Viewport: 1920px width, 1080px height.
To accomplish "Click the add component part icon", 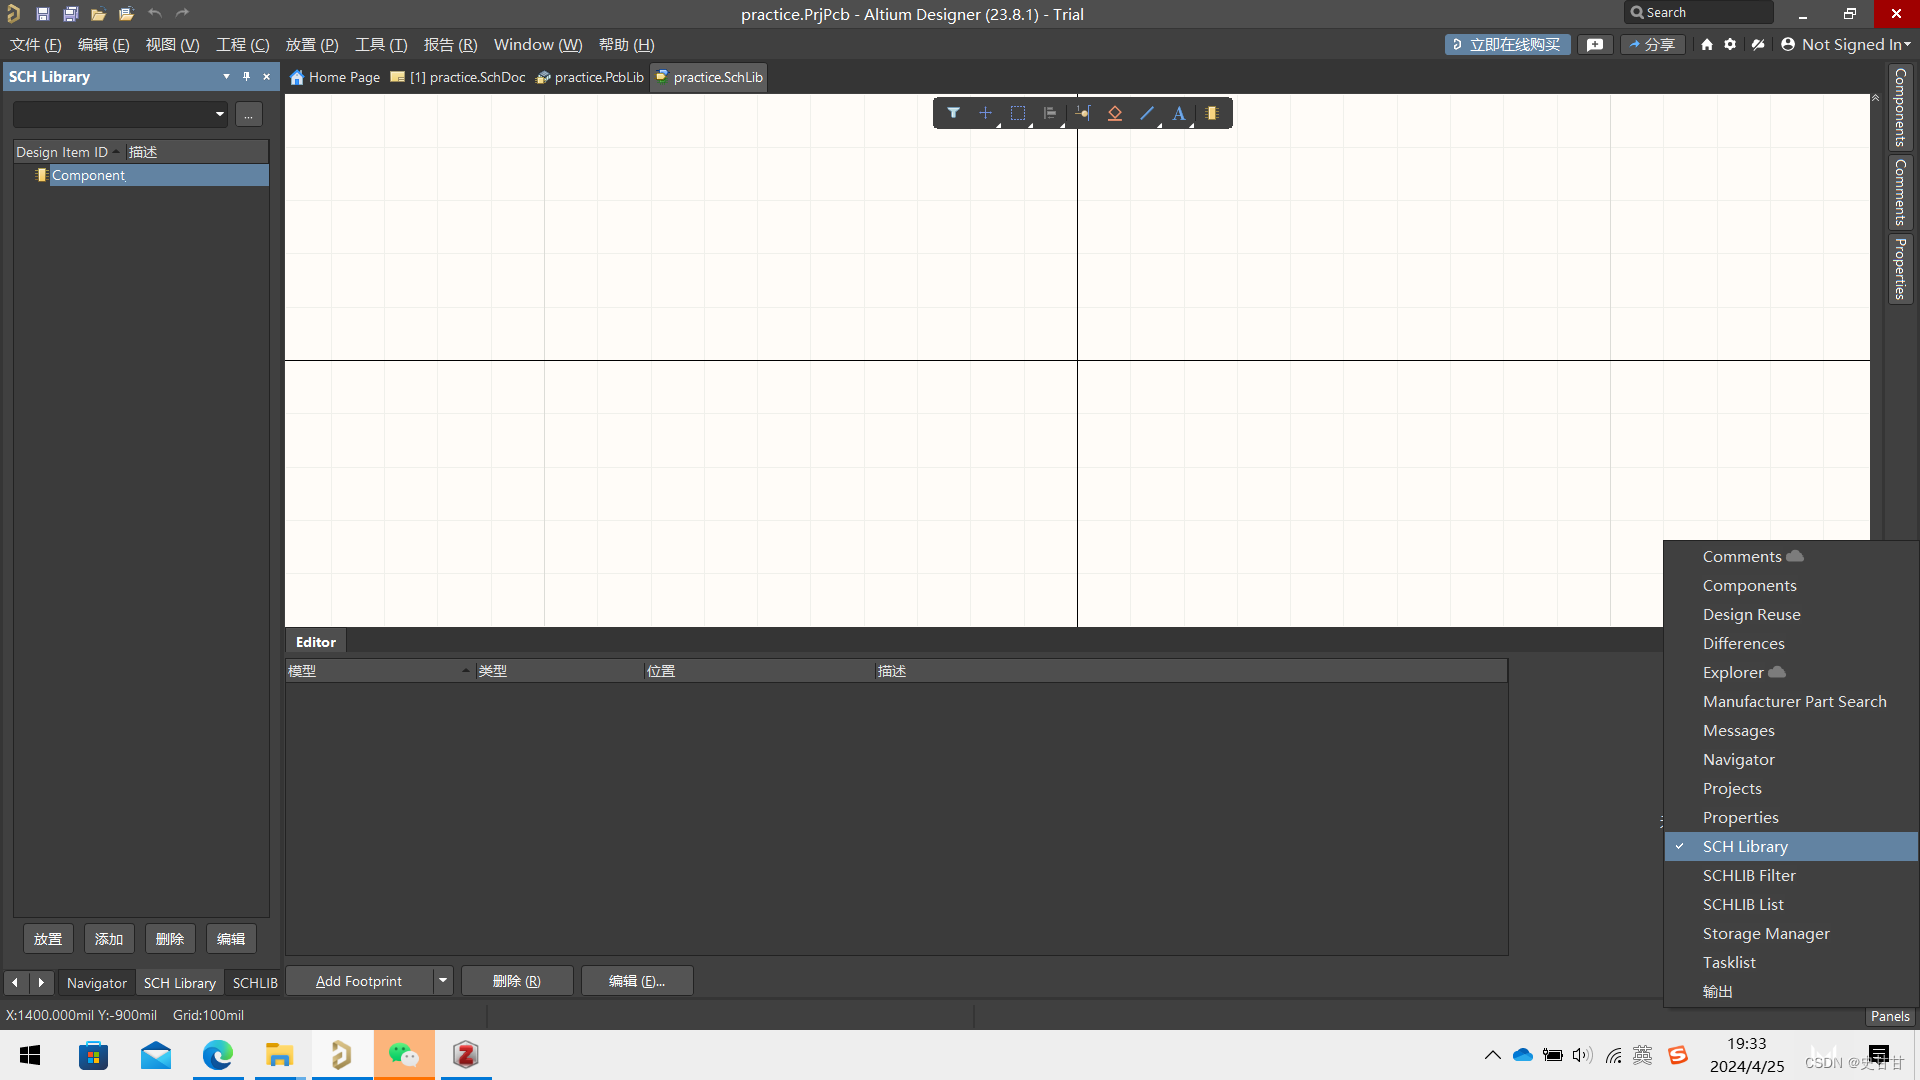I will 1211,113.
